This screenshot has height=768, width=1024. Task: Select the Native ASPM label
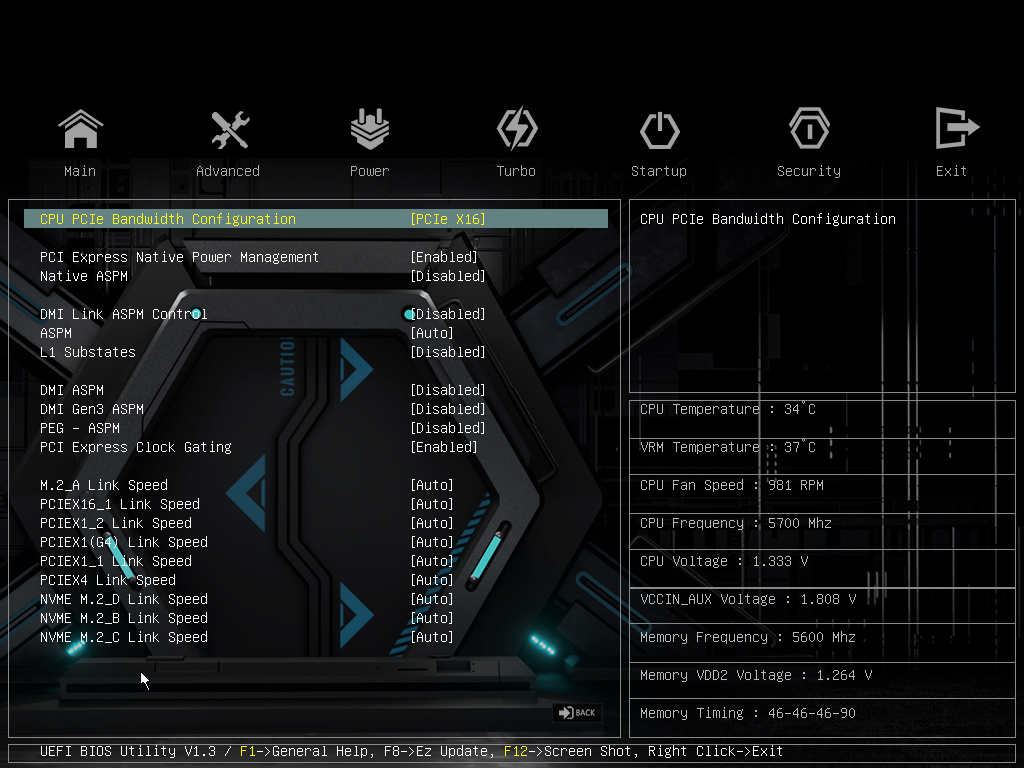click(x=84, y=276)
